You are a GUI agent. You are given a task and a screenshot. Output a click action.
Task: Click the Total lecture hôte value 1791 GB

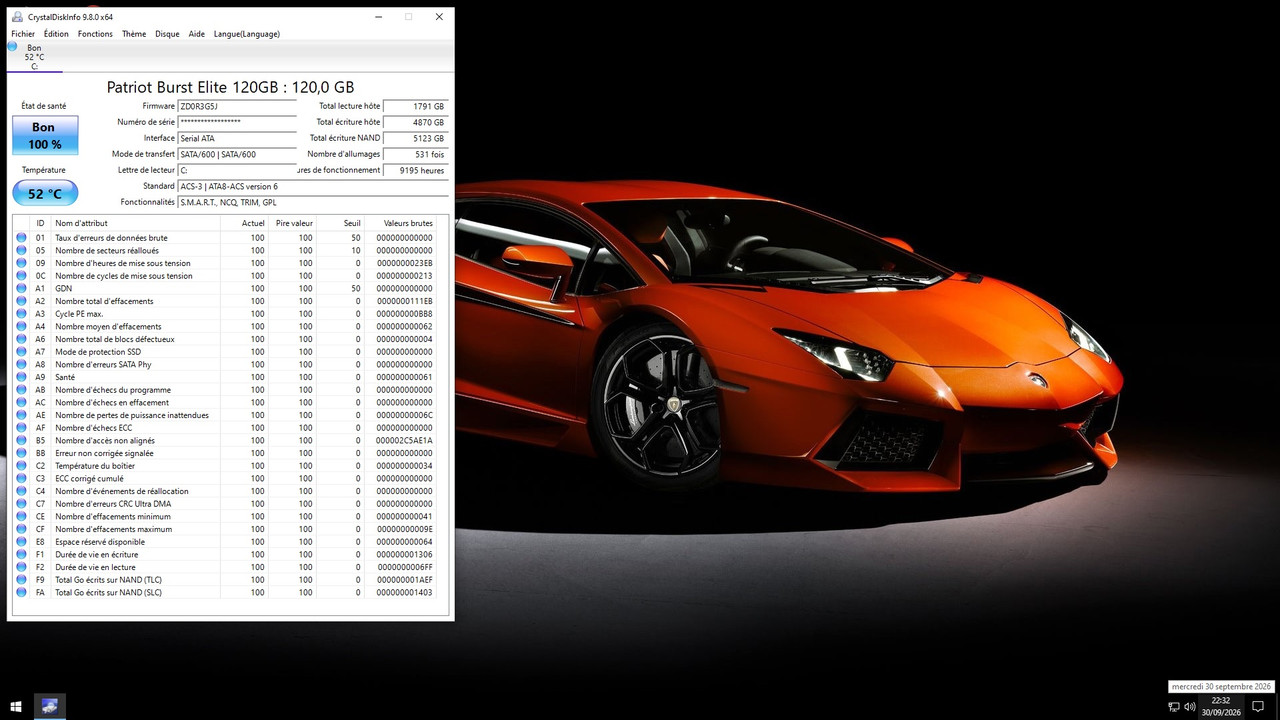416,106
